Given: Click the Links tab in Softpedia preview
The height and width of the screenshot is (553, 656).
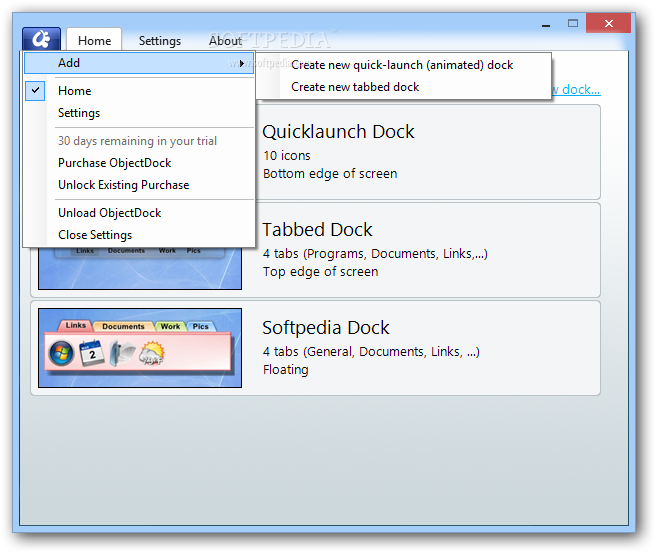Looking at the screenshot, I should [x=76, y=325].
